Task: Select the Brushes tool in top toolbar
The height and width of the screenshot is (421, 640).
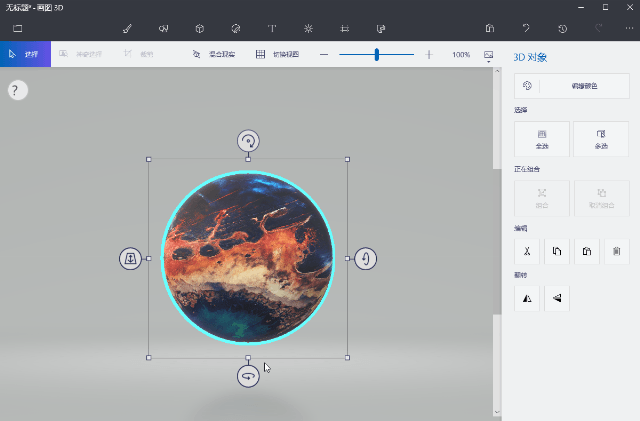Action: click(x=127, y=28)
